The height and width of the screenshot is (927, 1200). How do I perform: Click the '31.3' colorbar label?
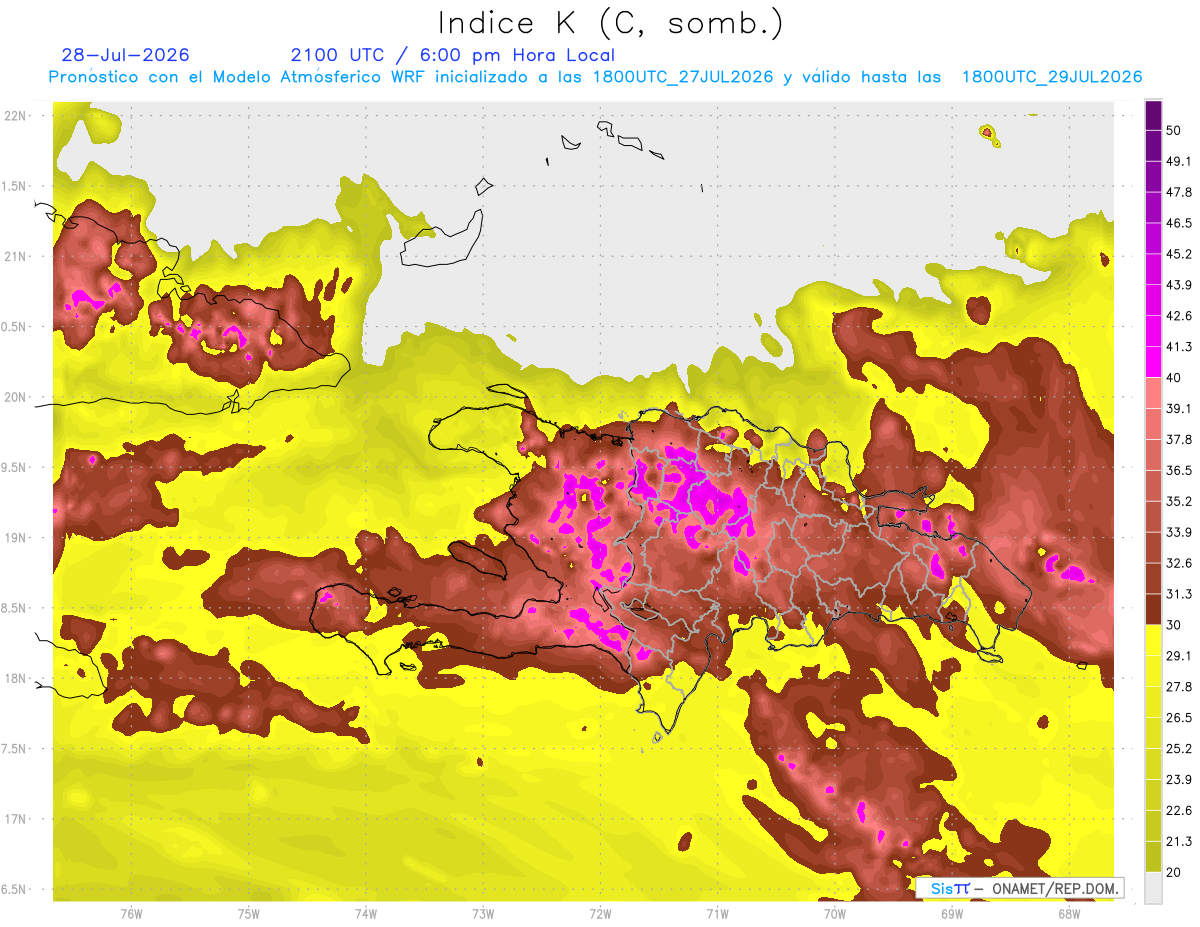tap(1179, 594)
